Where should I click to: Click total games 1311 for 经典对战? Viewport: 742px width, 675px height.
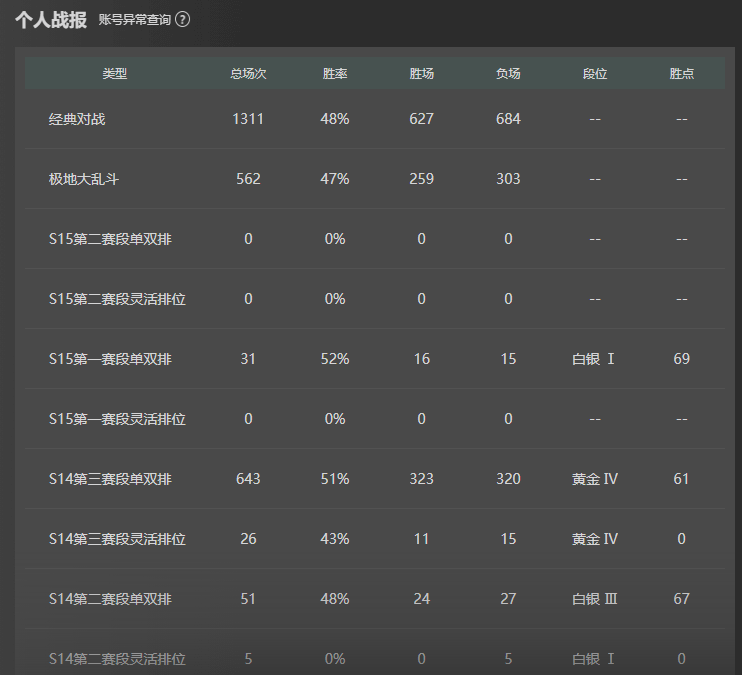click(x=248, y=119)
